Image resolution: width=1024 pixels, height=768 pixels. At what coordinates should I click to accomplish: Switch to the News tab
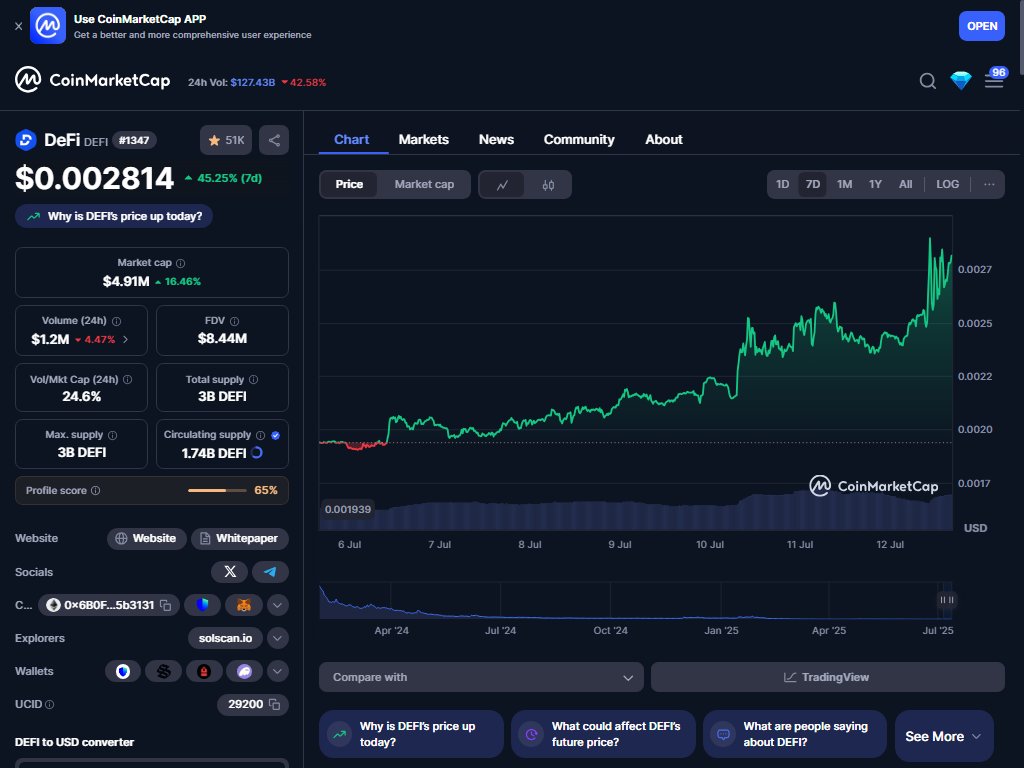point(496,139)
